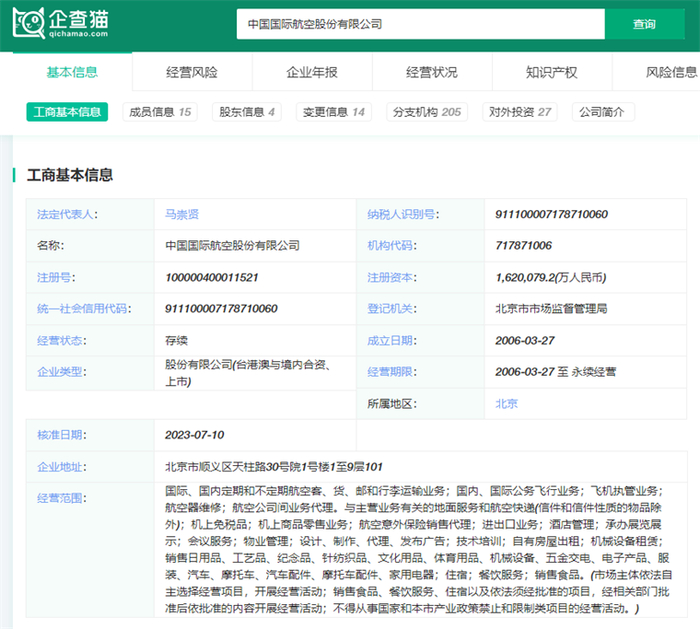Open the 知识产权 tab
This screenshot has height=629, width=700.
coord(552,72)
